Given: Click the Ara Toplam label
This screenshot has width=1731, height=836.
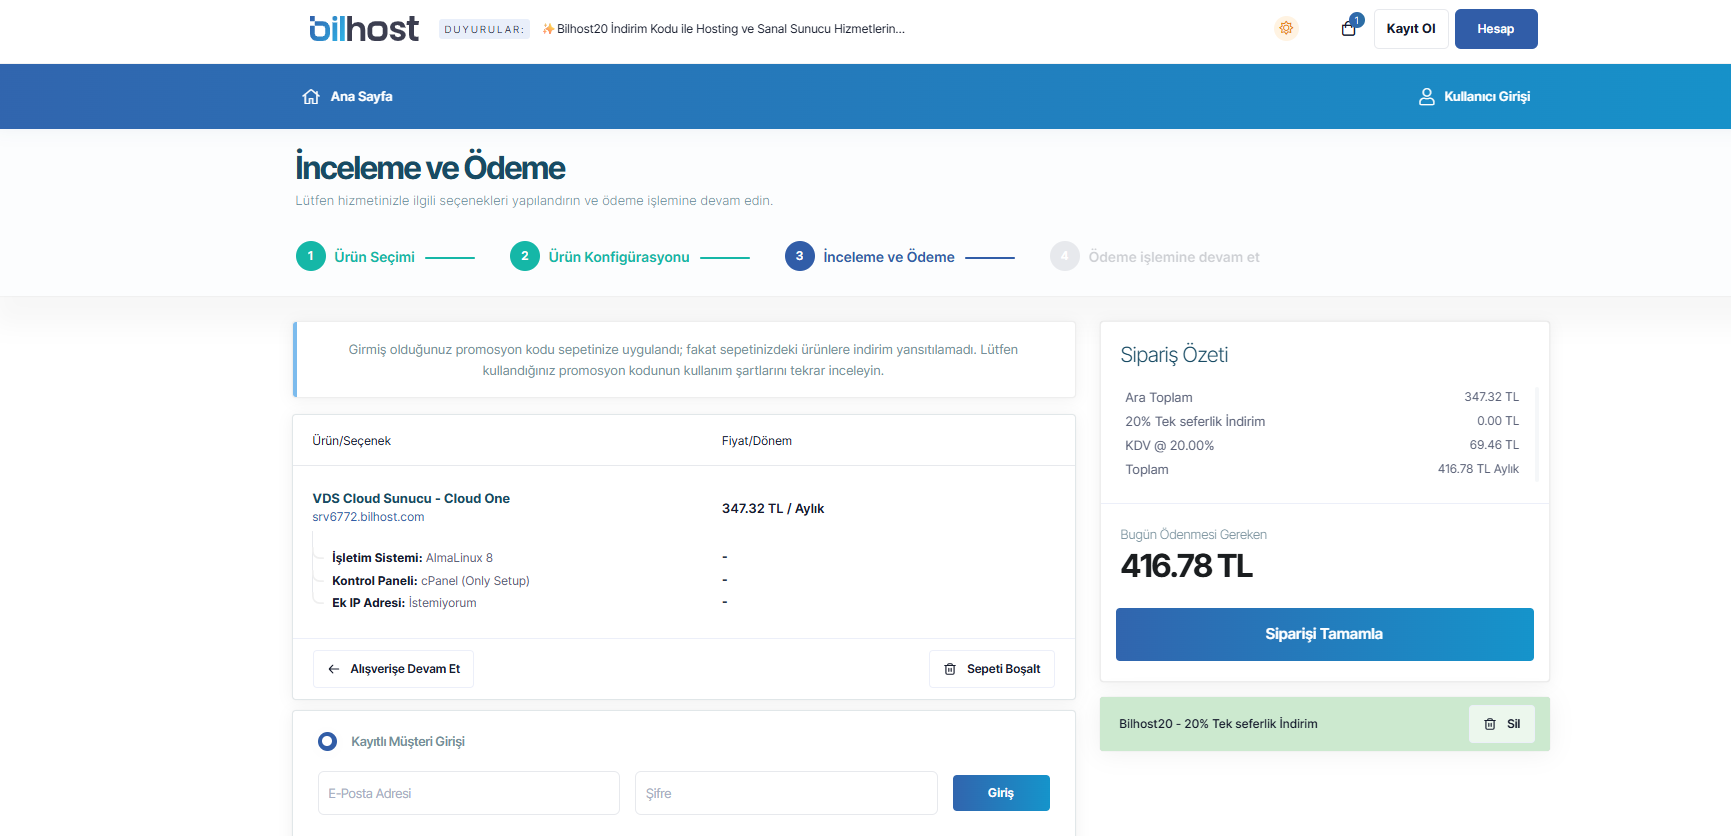Looking at the screenshot, I should point(1158,398).
